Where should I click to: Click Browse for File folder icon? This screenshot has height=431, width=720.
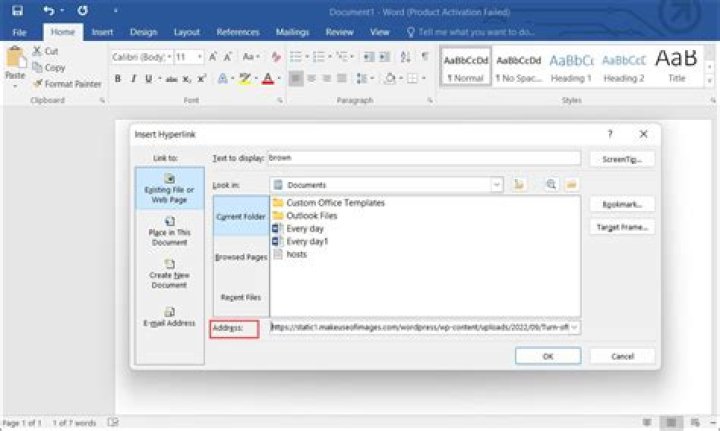click(x=571, y=185)
